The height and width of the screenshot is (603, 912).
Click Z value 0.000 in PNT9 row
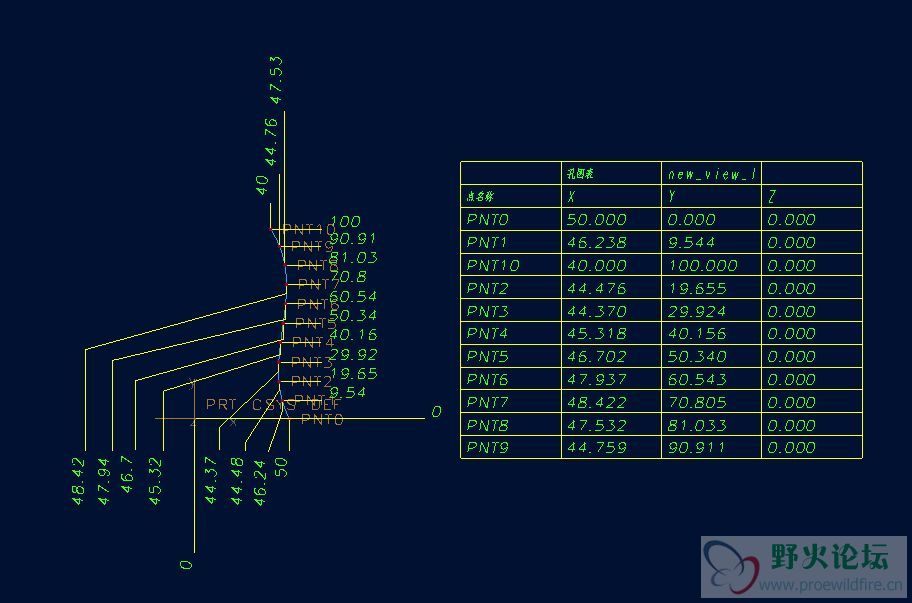point(791,448)
